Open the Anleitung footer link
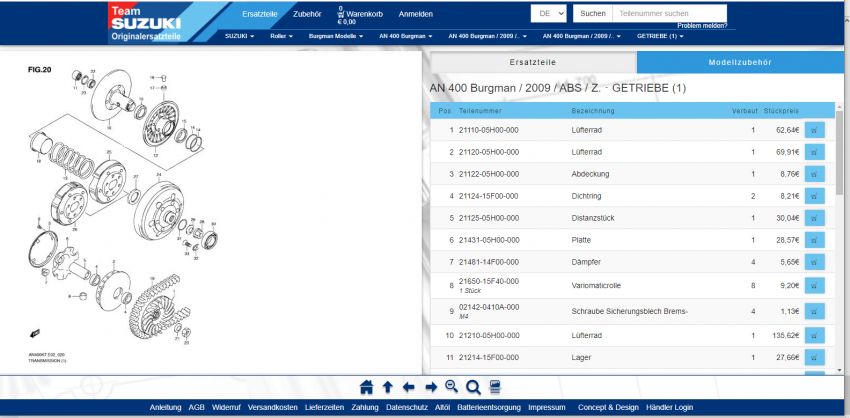Viewport: 850px width, 418px height. pos(165,407)
